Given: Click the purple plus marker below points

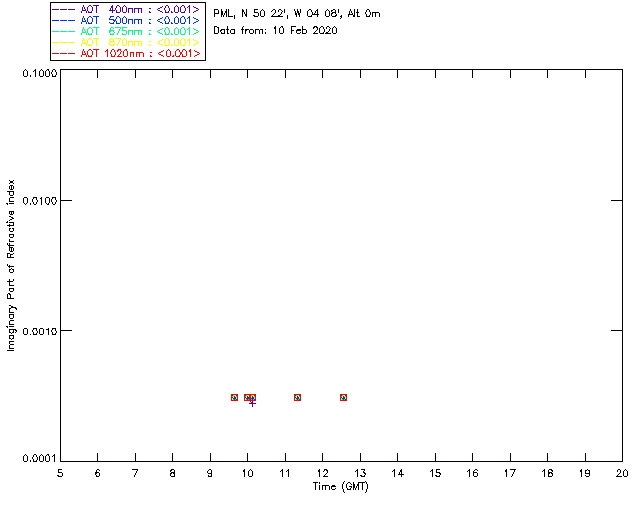Looking at the screenshot, I should click(253, 404).
